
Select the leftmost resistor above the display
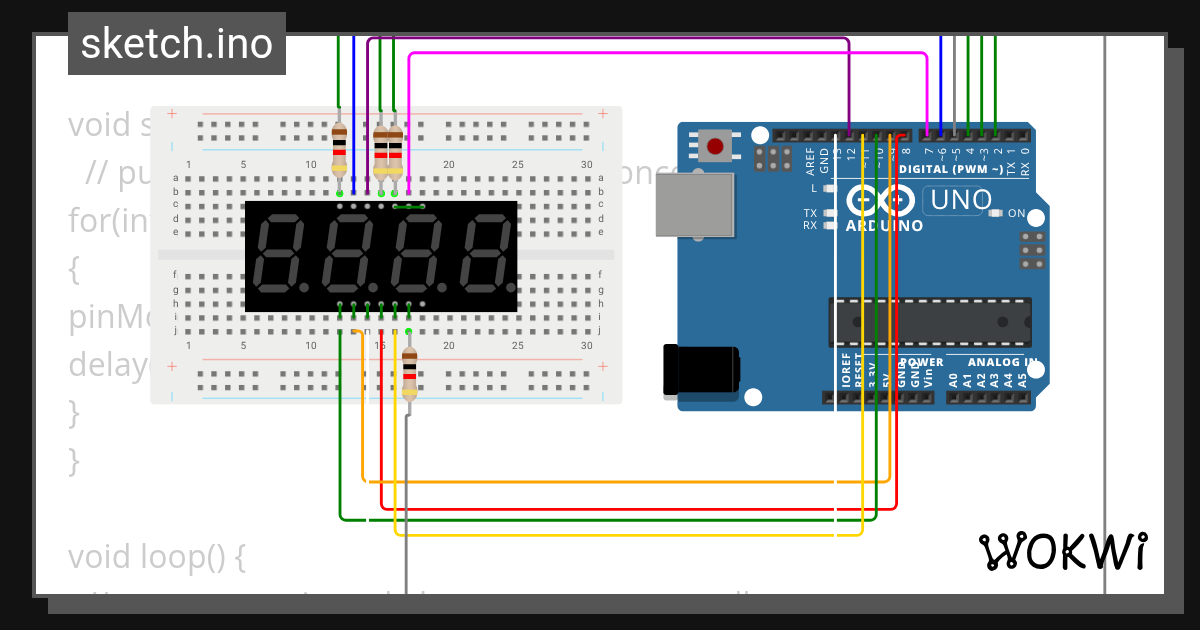point(339,148)
